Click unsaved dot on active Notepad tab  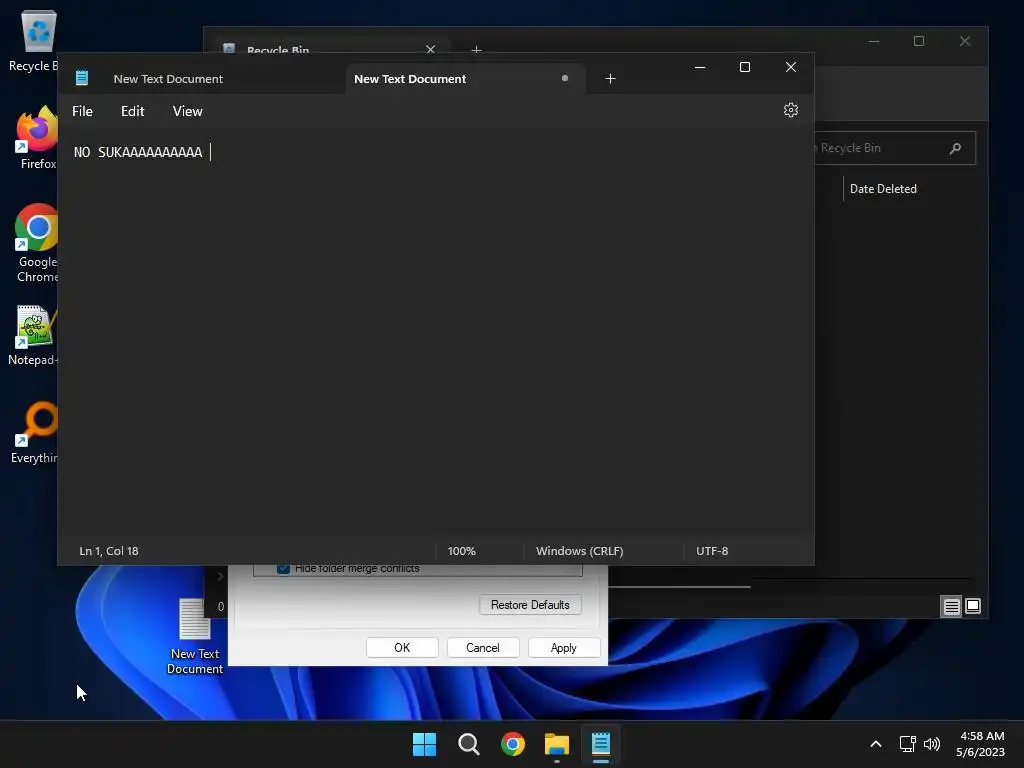point(565,78)
